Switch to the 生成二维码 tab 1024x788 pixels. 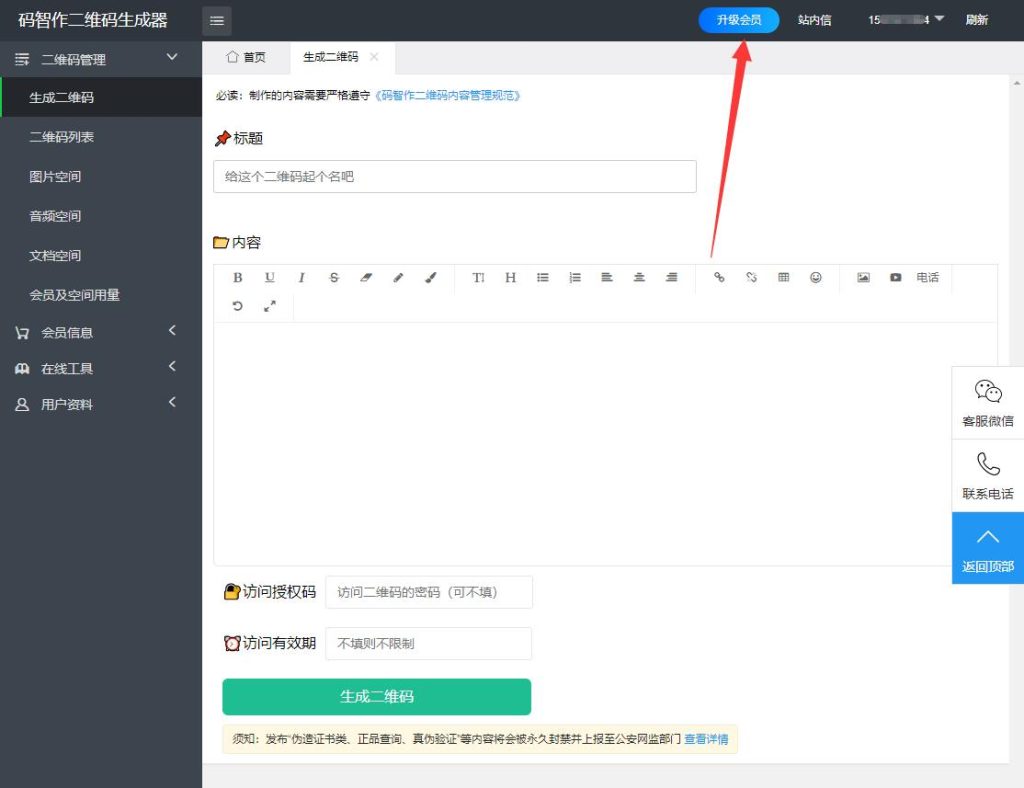pyautogui.click(x=330, y=57)
